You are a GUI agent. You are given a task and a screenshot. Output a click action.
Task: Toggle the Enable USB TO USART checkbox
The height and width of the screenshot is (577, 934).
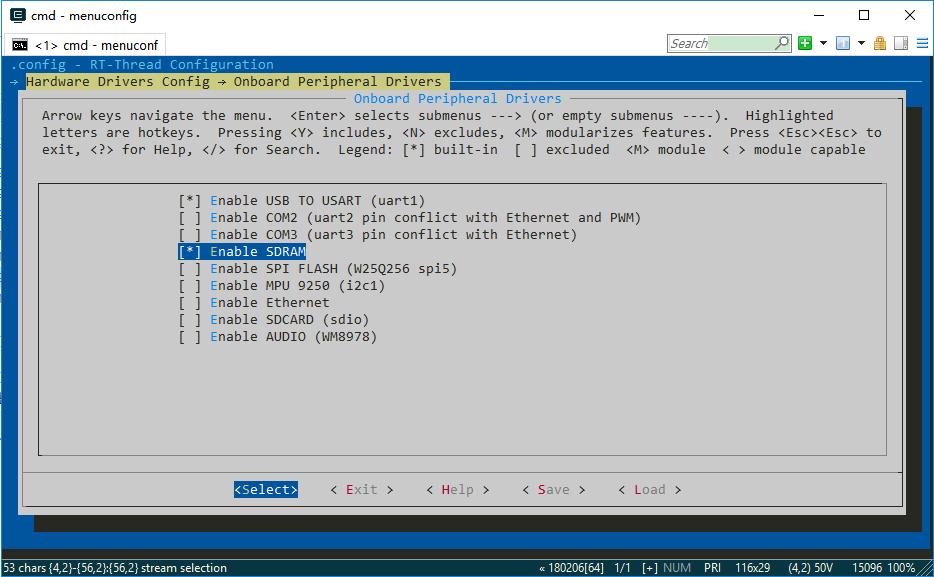point(190,201)
